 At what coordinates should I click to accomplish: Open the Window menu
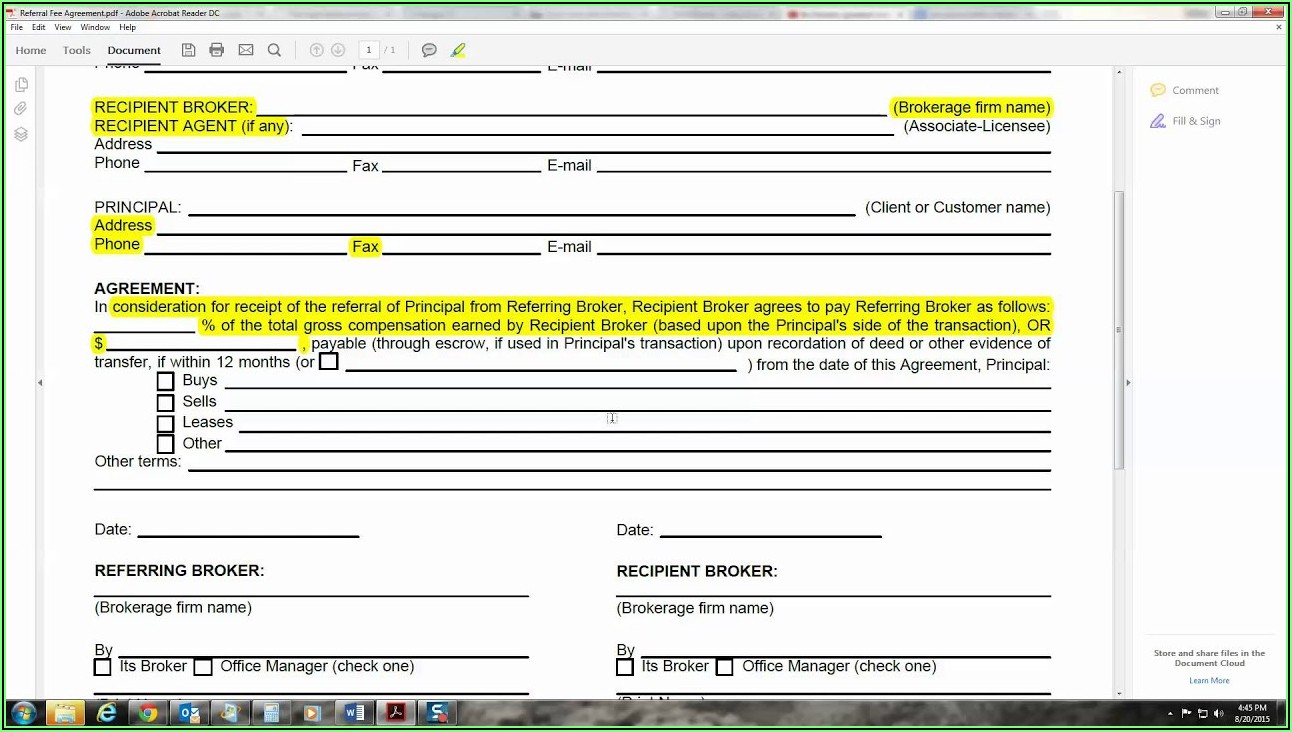pos(95,27)
